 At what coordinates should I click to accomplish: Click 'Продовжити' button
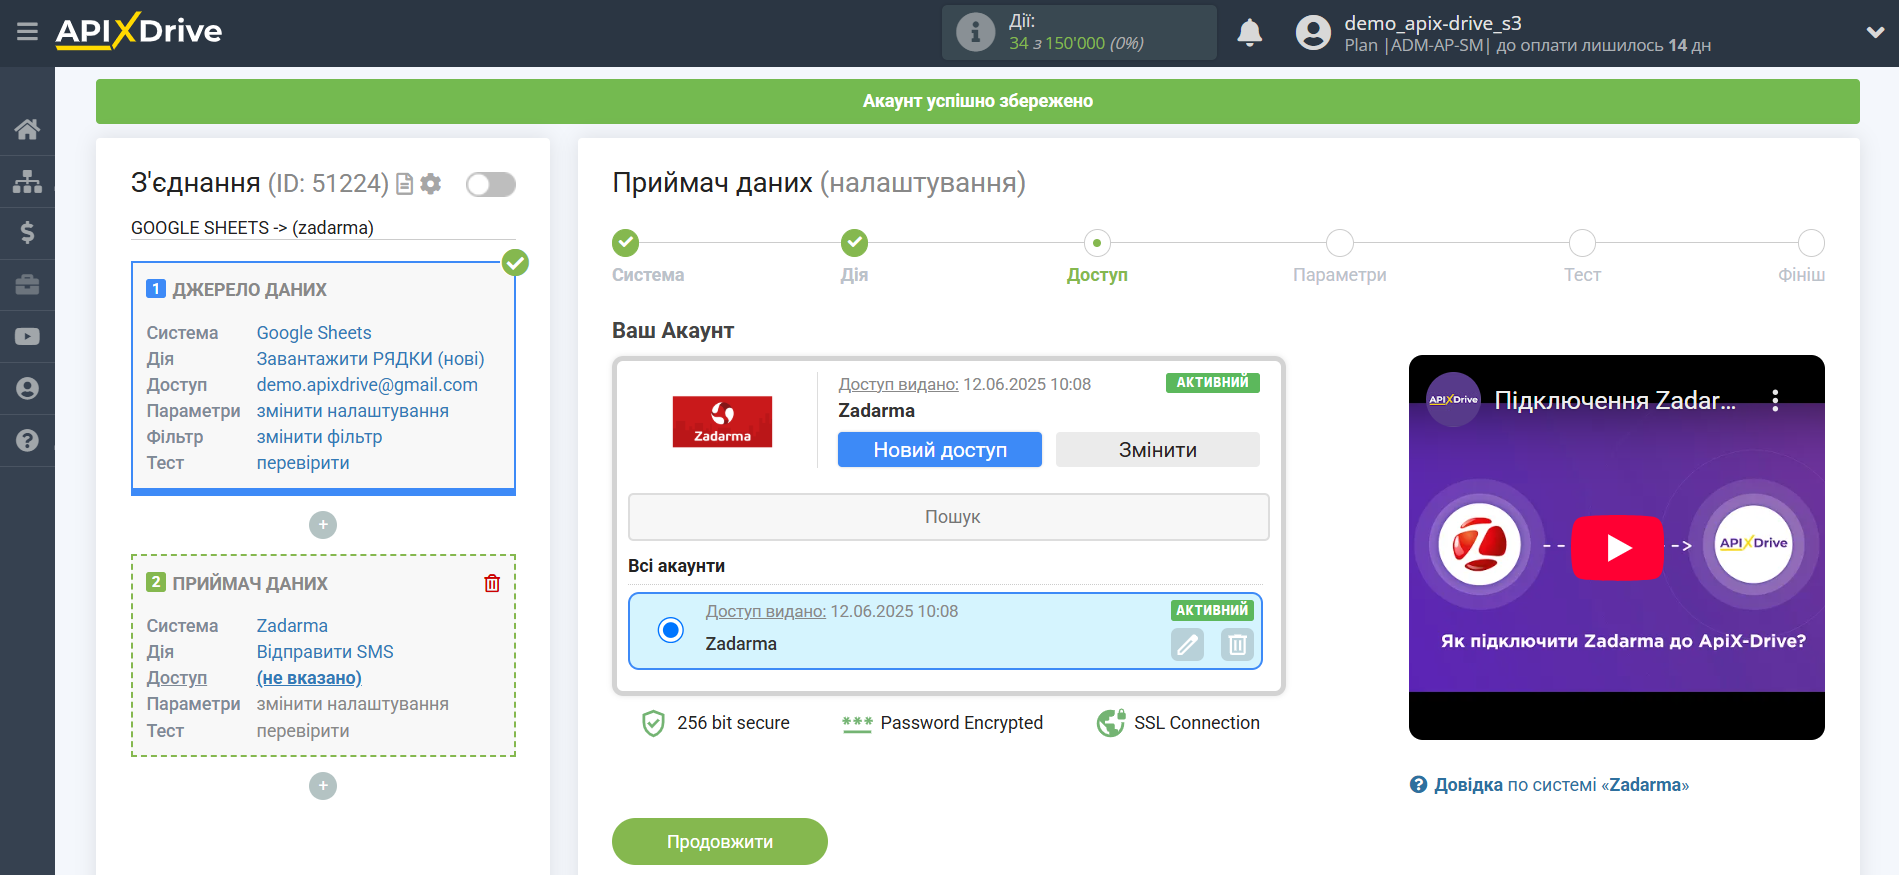(720, 842)
